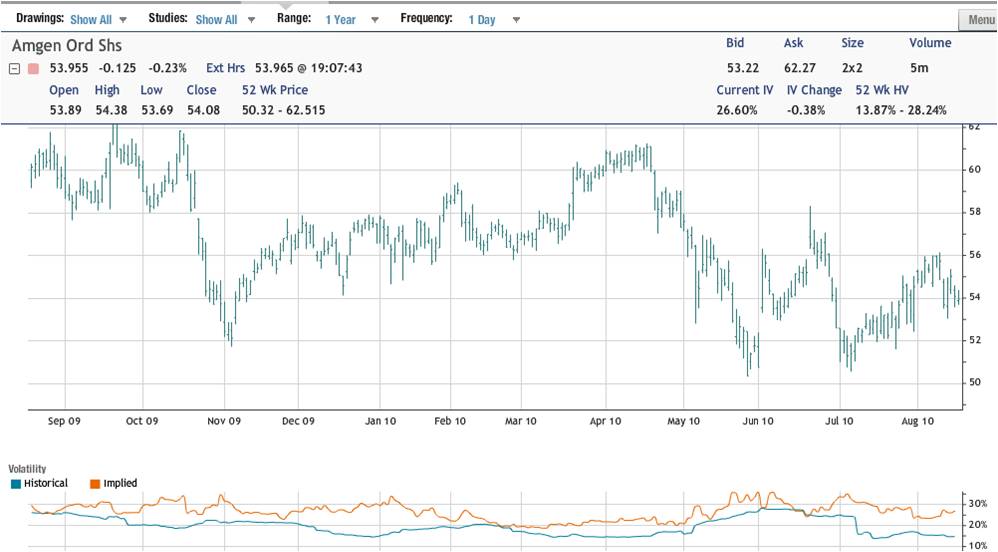Click the pink Amgen series color swatch
The height and width of the screenshot is (552, 998).
[x=33, y=68]
